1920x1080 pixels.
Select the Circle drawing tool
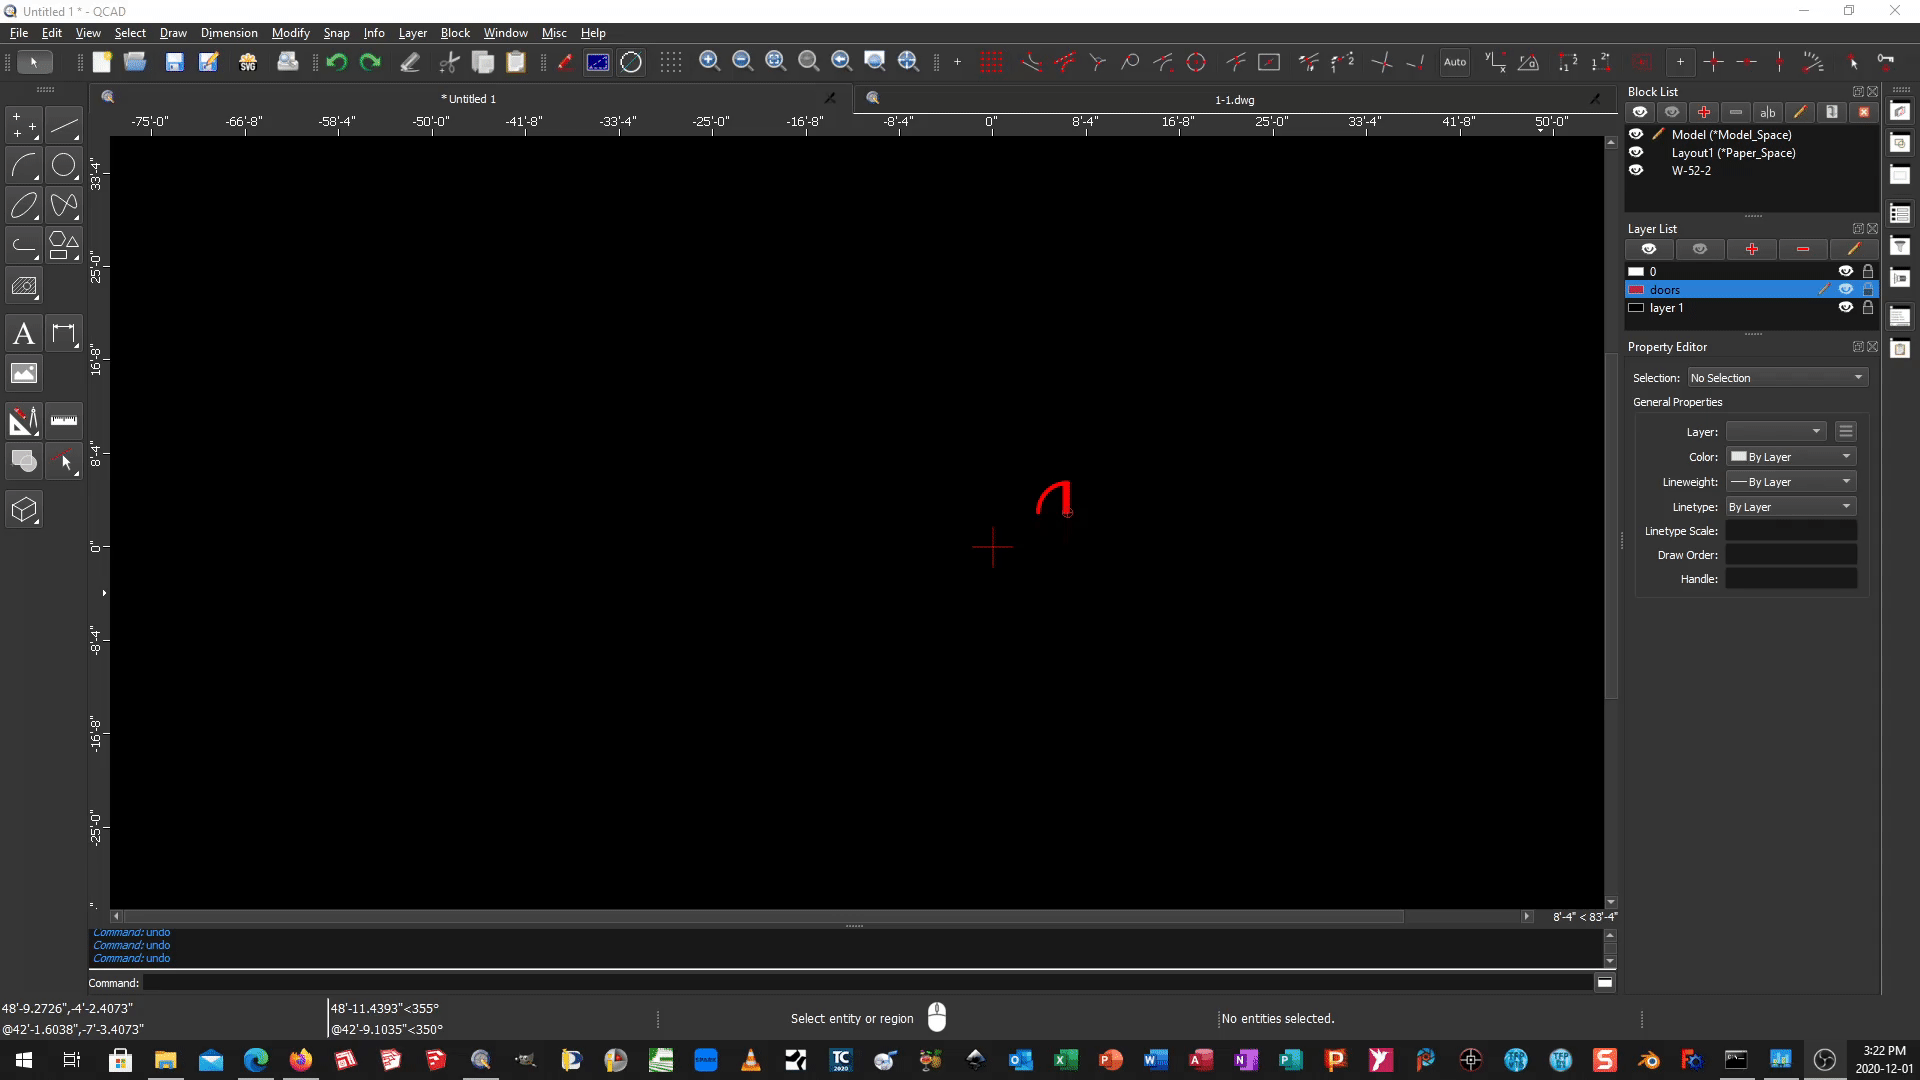(64, 166)
